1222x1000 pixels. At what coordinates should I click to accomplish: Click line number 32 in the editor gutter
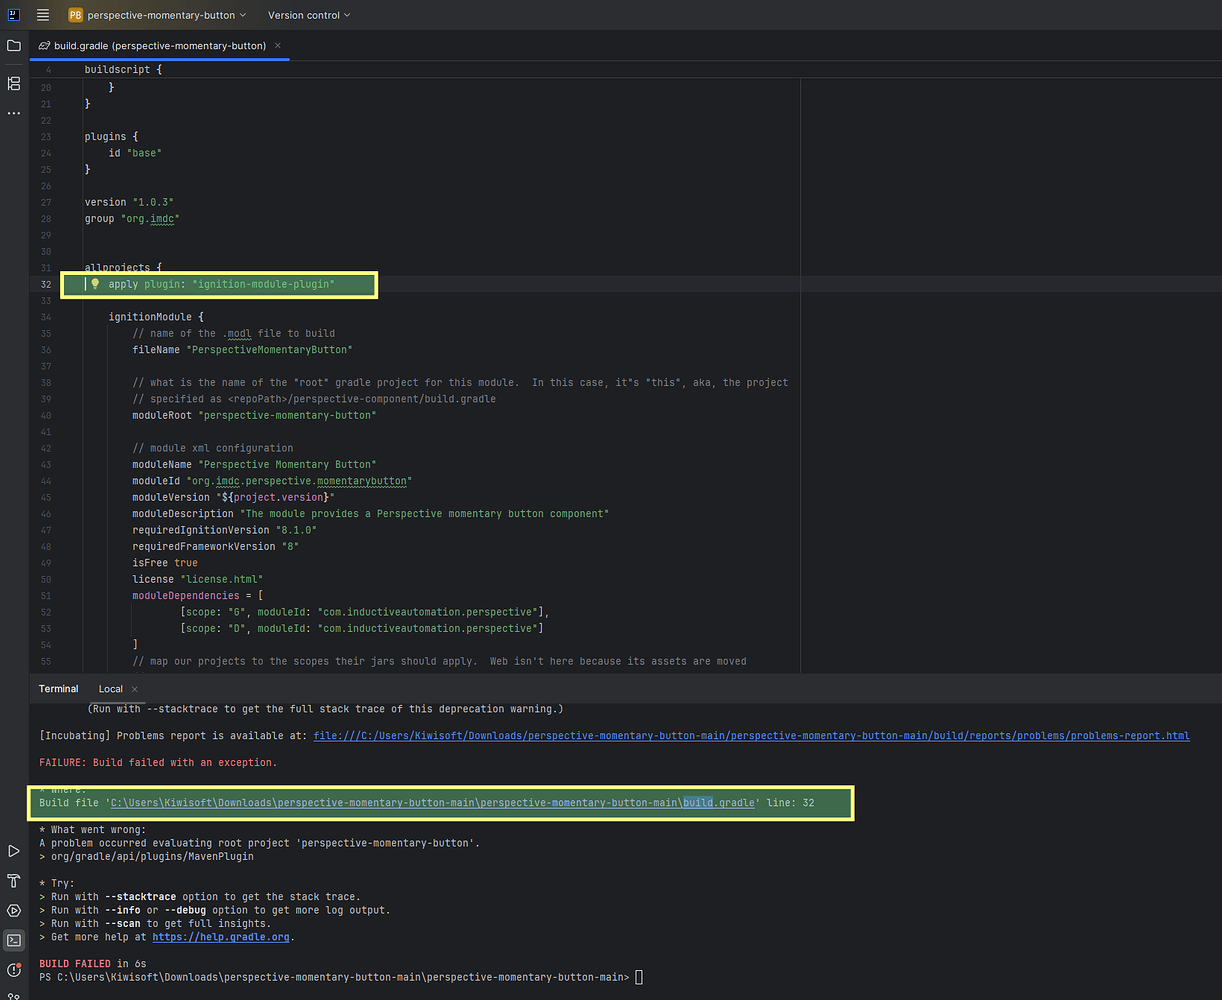(46, 284)
